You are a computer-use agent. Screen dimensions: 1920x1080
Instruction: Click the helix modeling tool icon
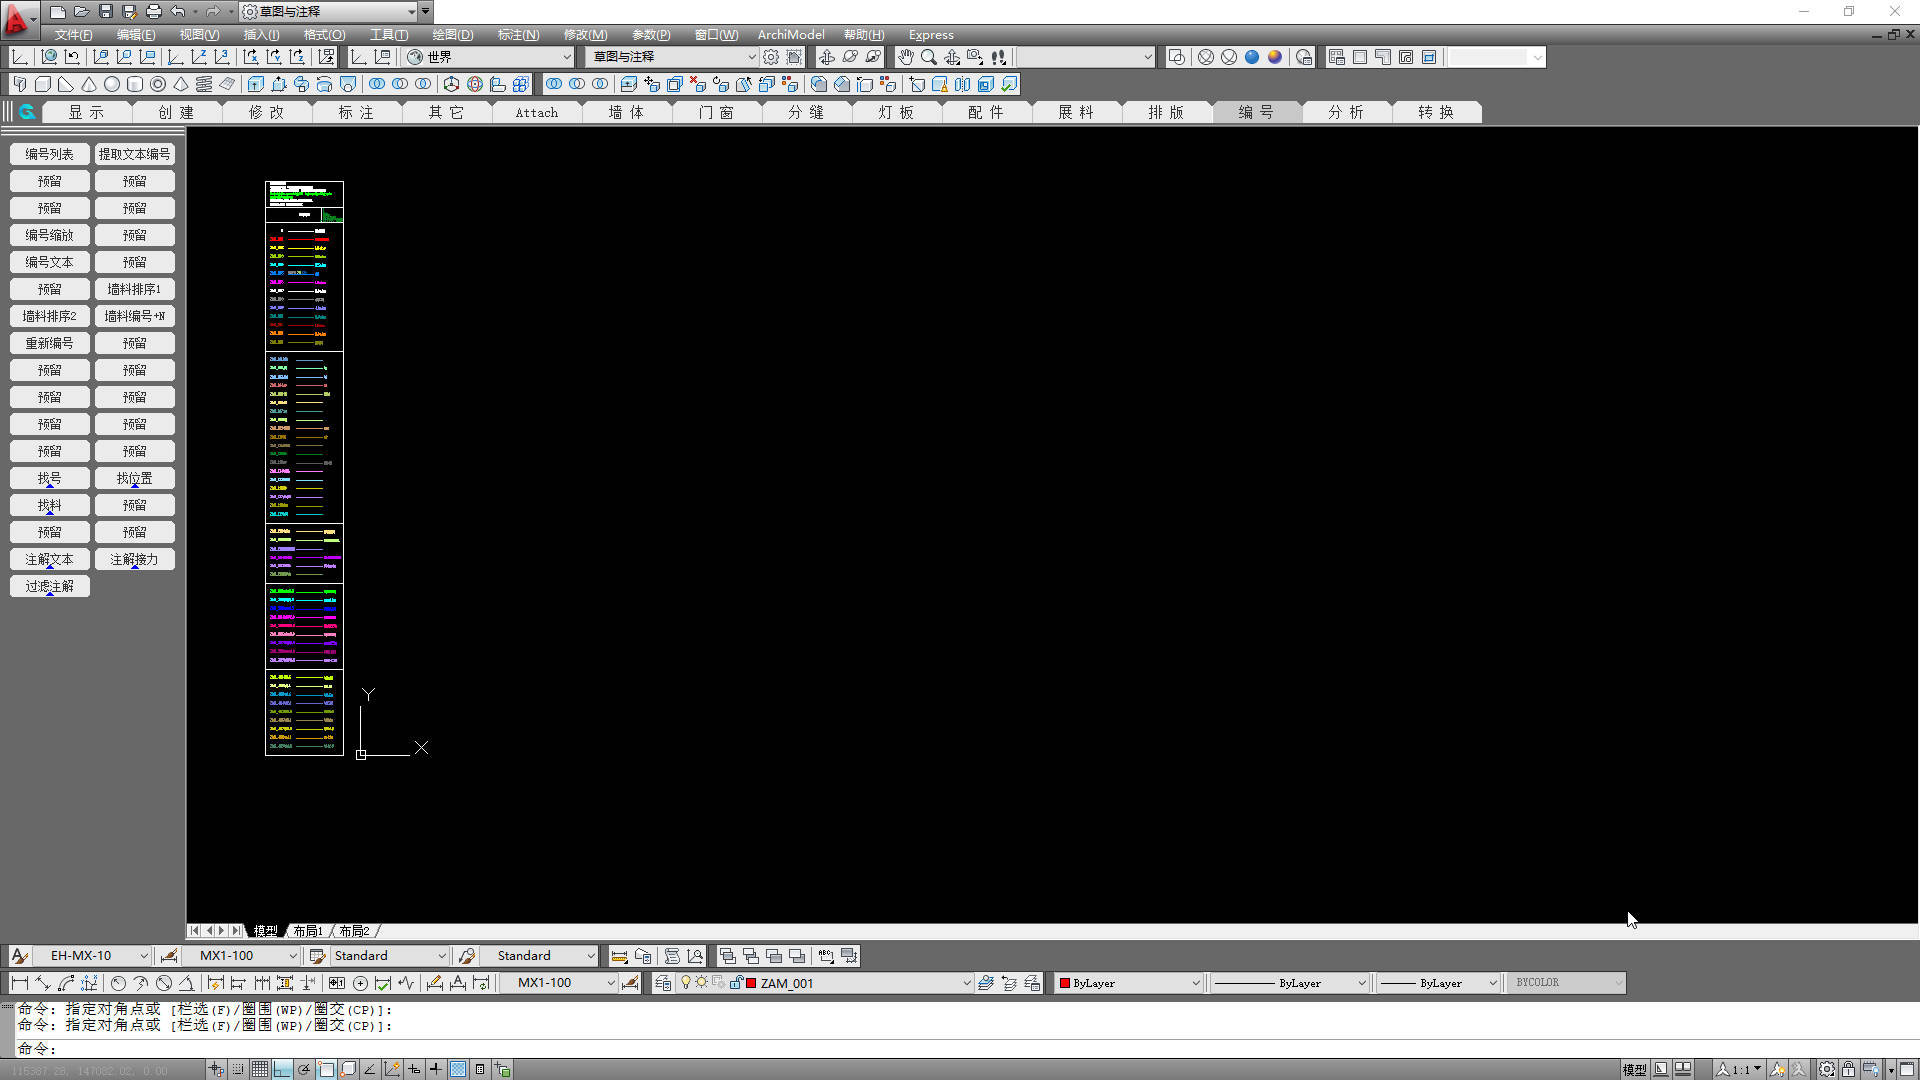203,84
